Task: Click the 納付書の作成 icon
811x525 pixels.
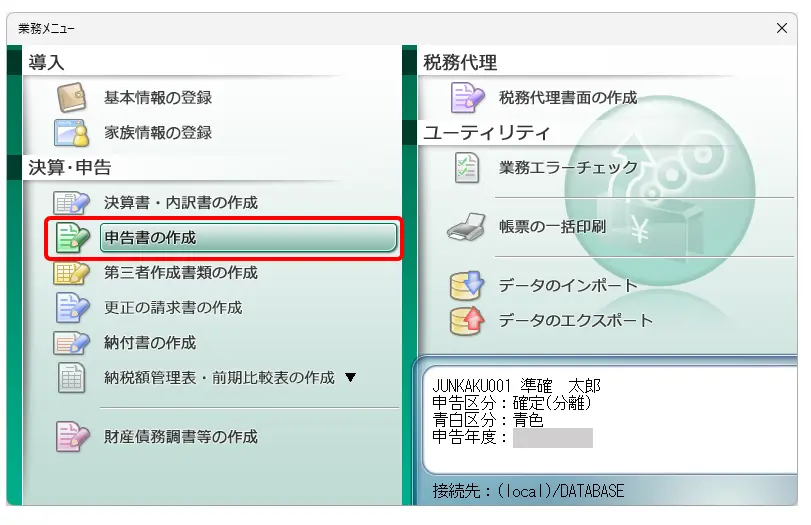Action: (72, 343)
